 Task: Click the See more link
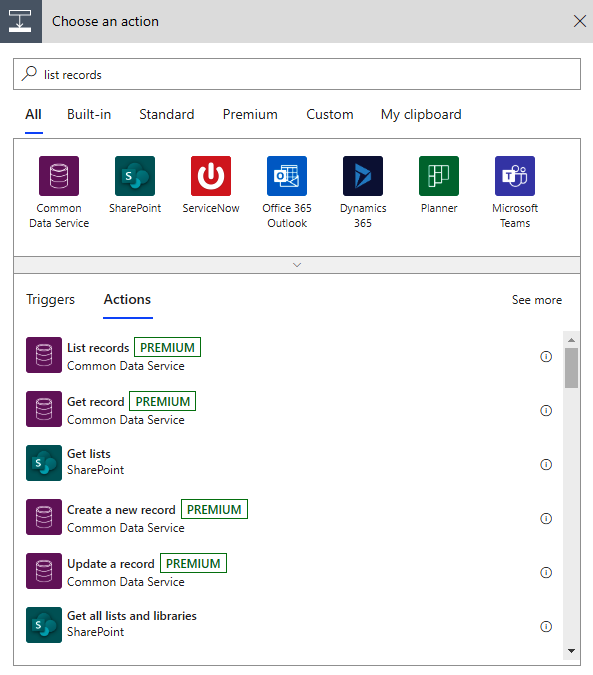pos(537,300)
